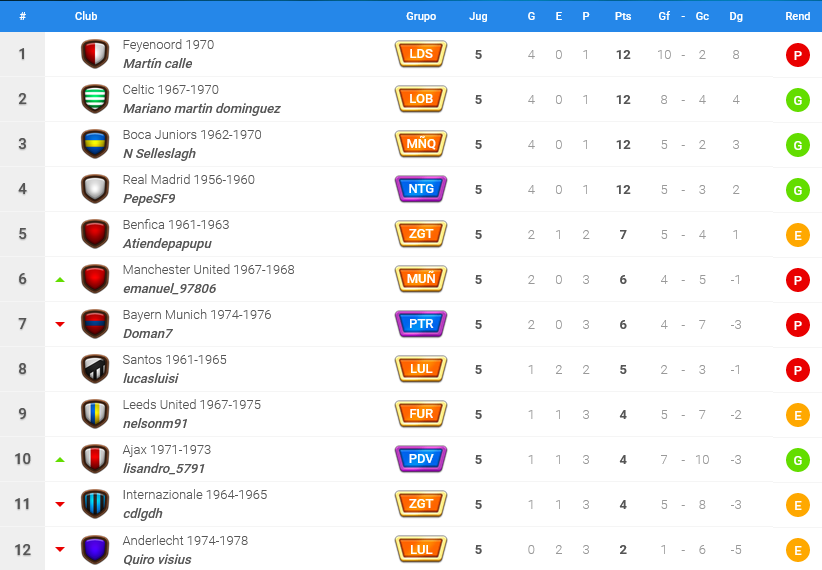Open the PTR group badge
Screen dimensions: 822x570
[x=421, y=324]
